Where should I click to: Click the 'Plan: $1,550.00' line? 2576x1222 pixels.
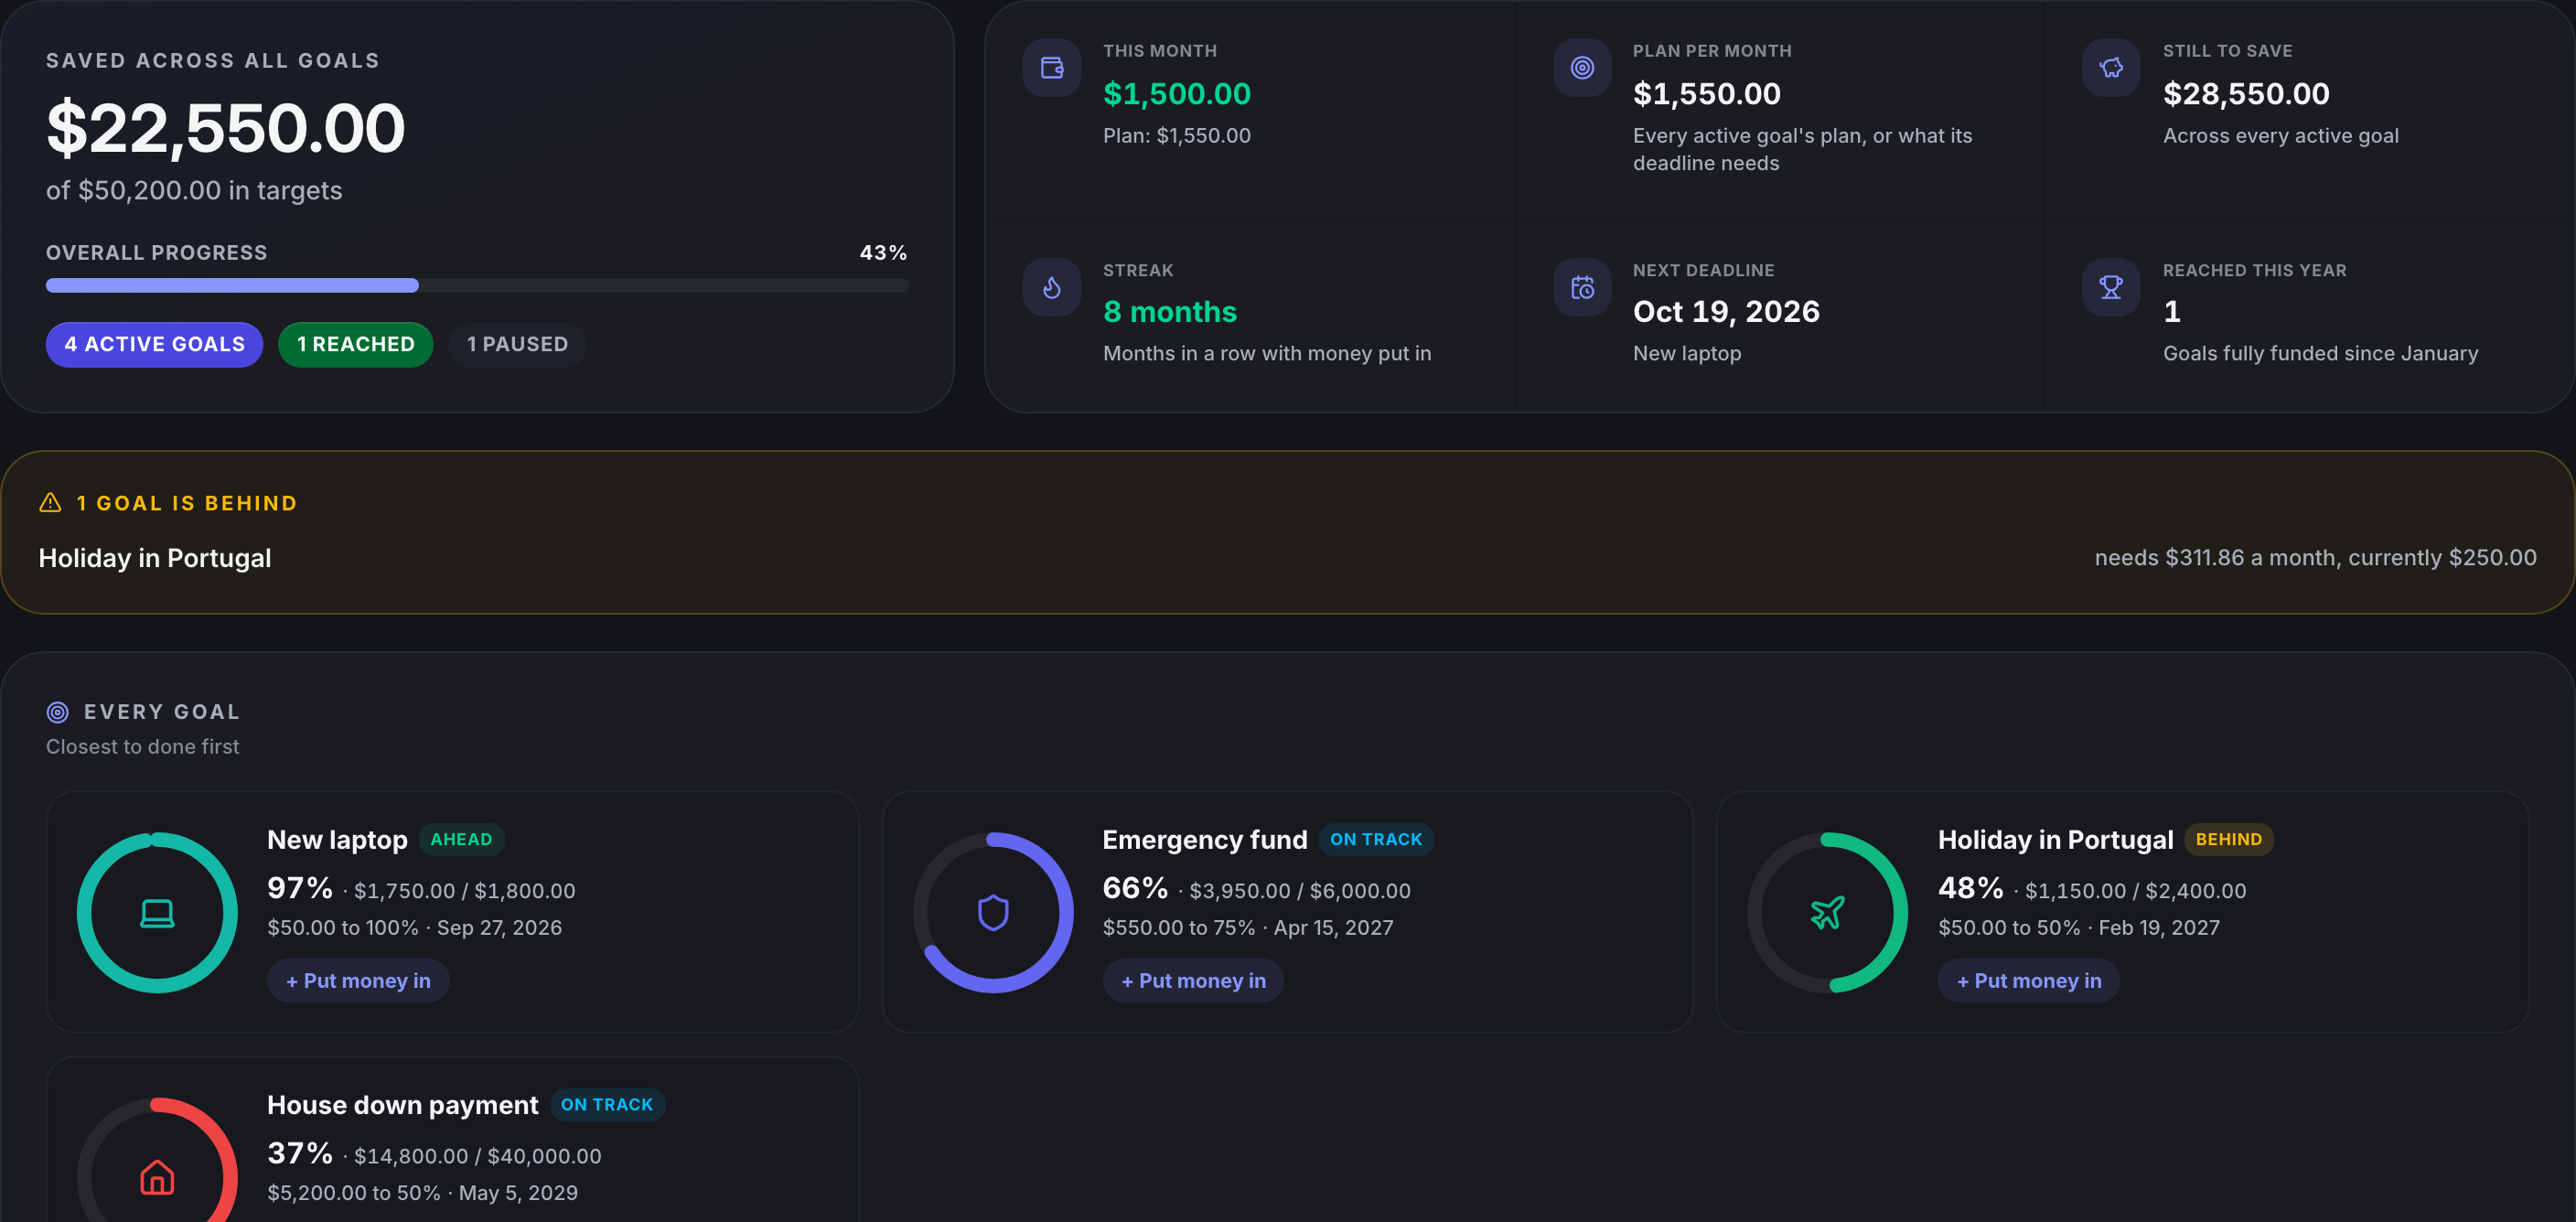click(x=1177, y=136)
